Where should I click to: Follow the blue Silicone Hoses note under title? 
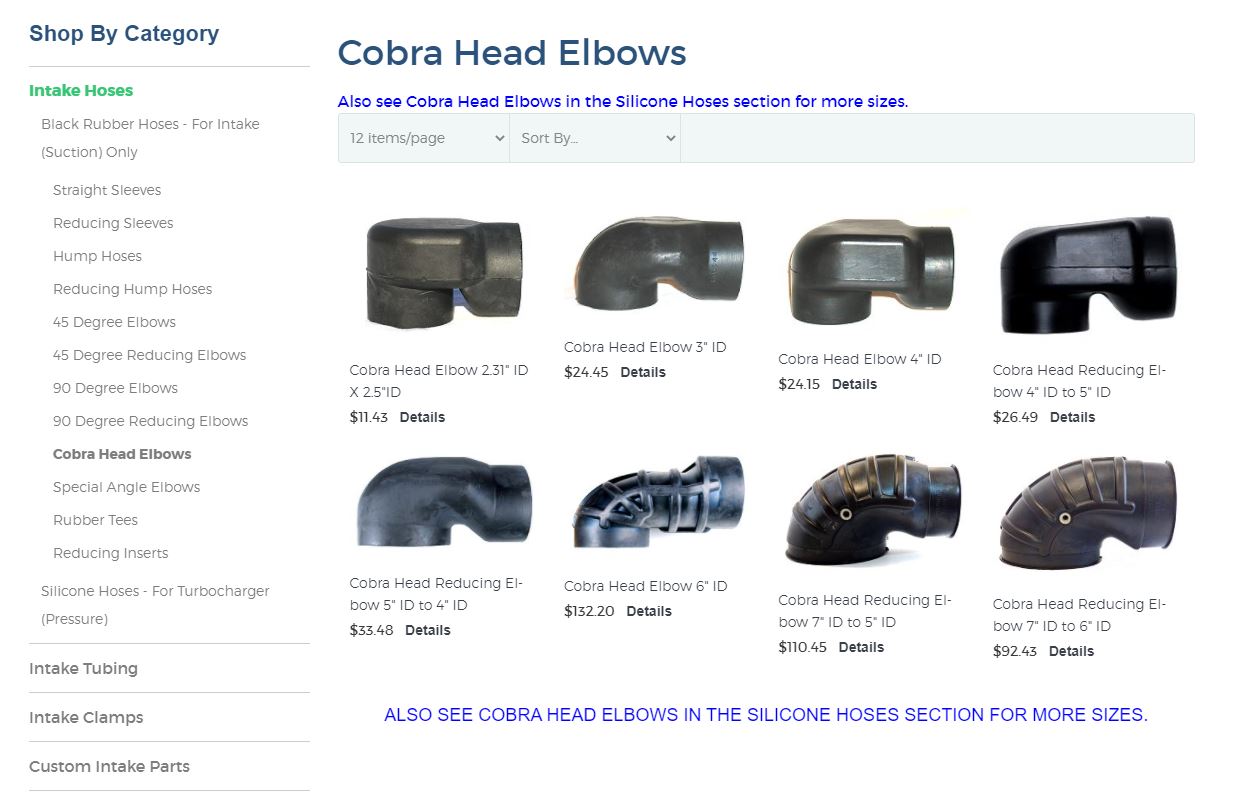coord(623,101)
